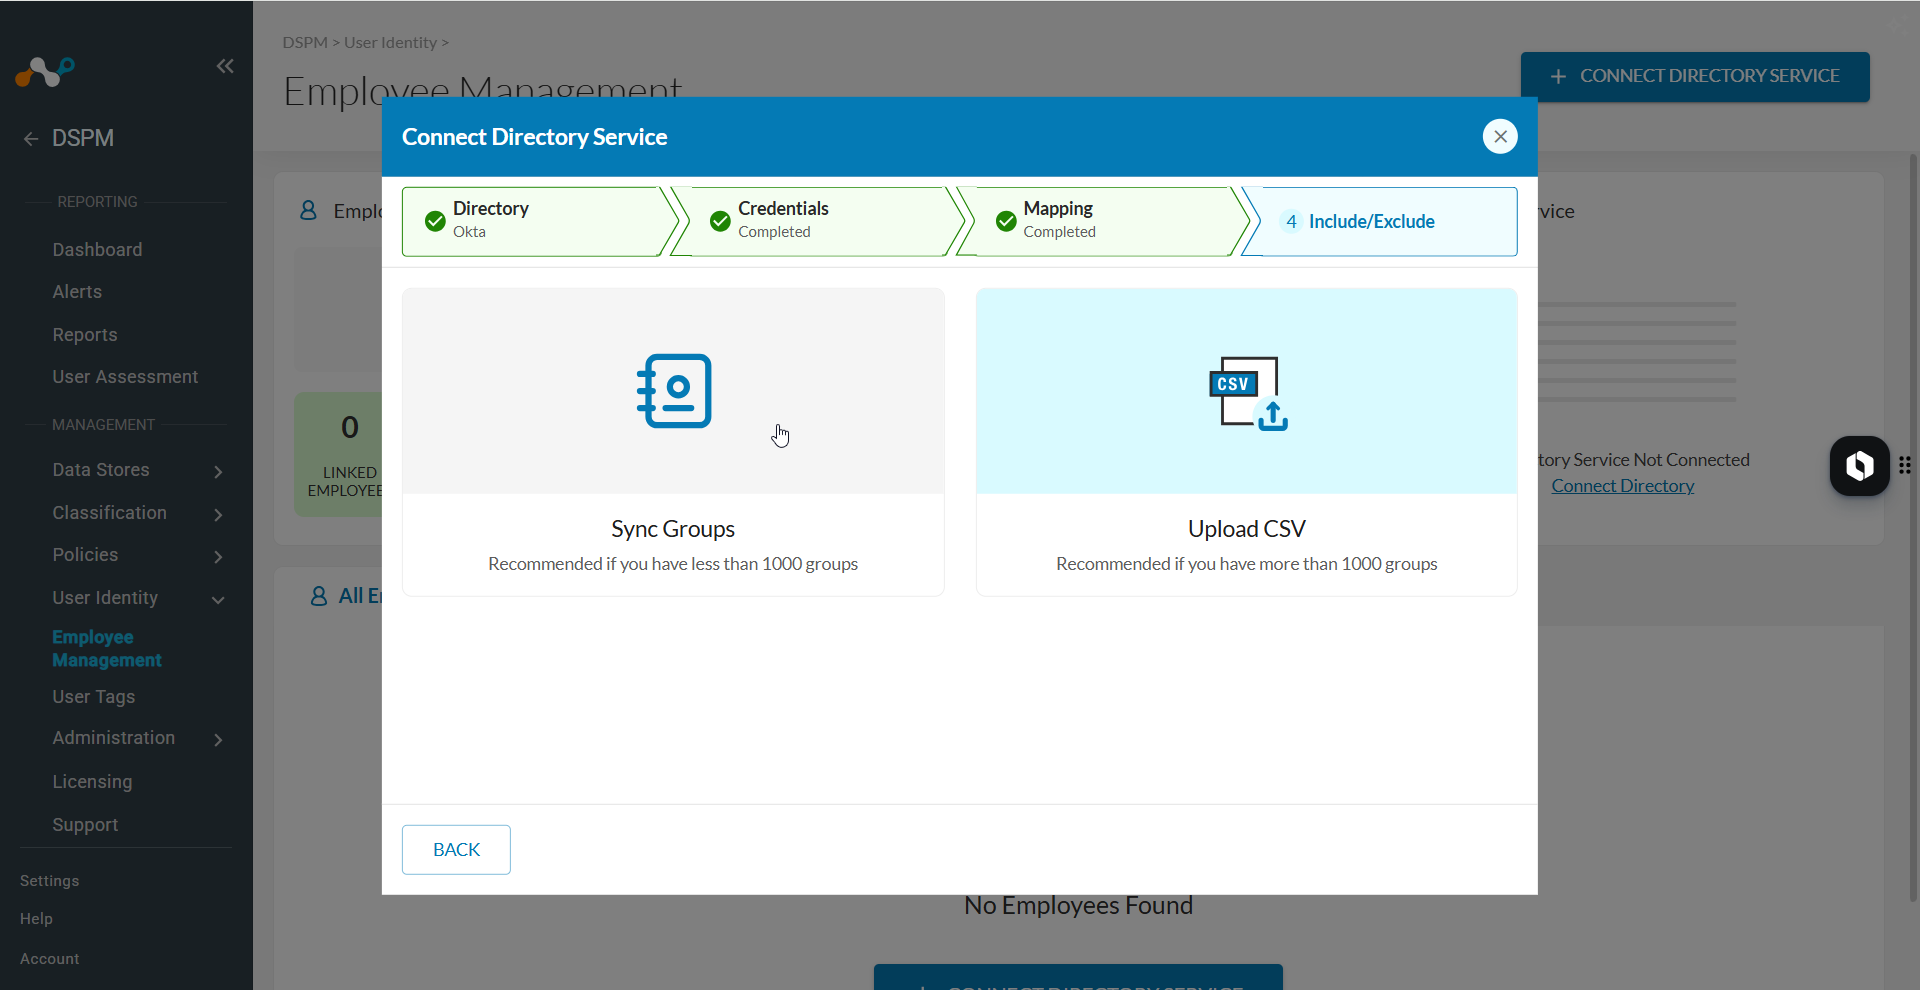
Task: Go to the Mapping step tab
Action: click(1103, 221)
